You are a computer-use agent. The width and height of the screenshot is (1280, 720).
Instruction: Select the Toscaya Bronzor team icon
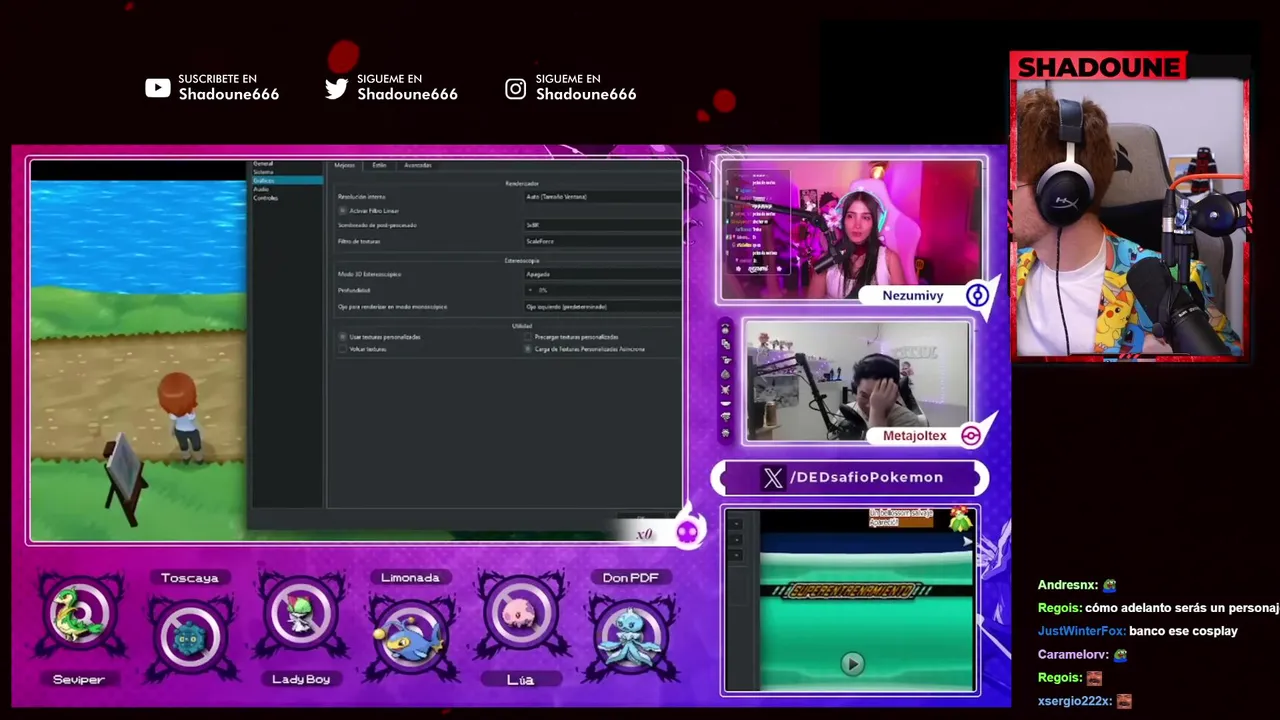click(x=189, y=636)
